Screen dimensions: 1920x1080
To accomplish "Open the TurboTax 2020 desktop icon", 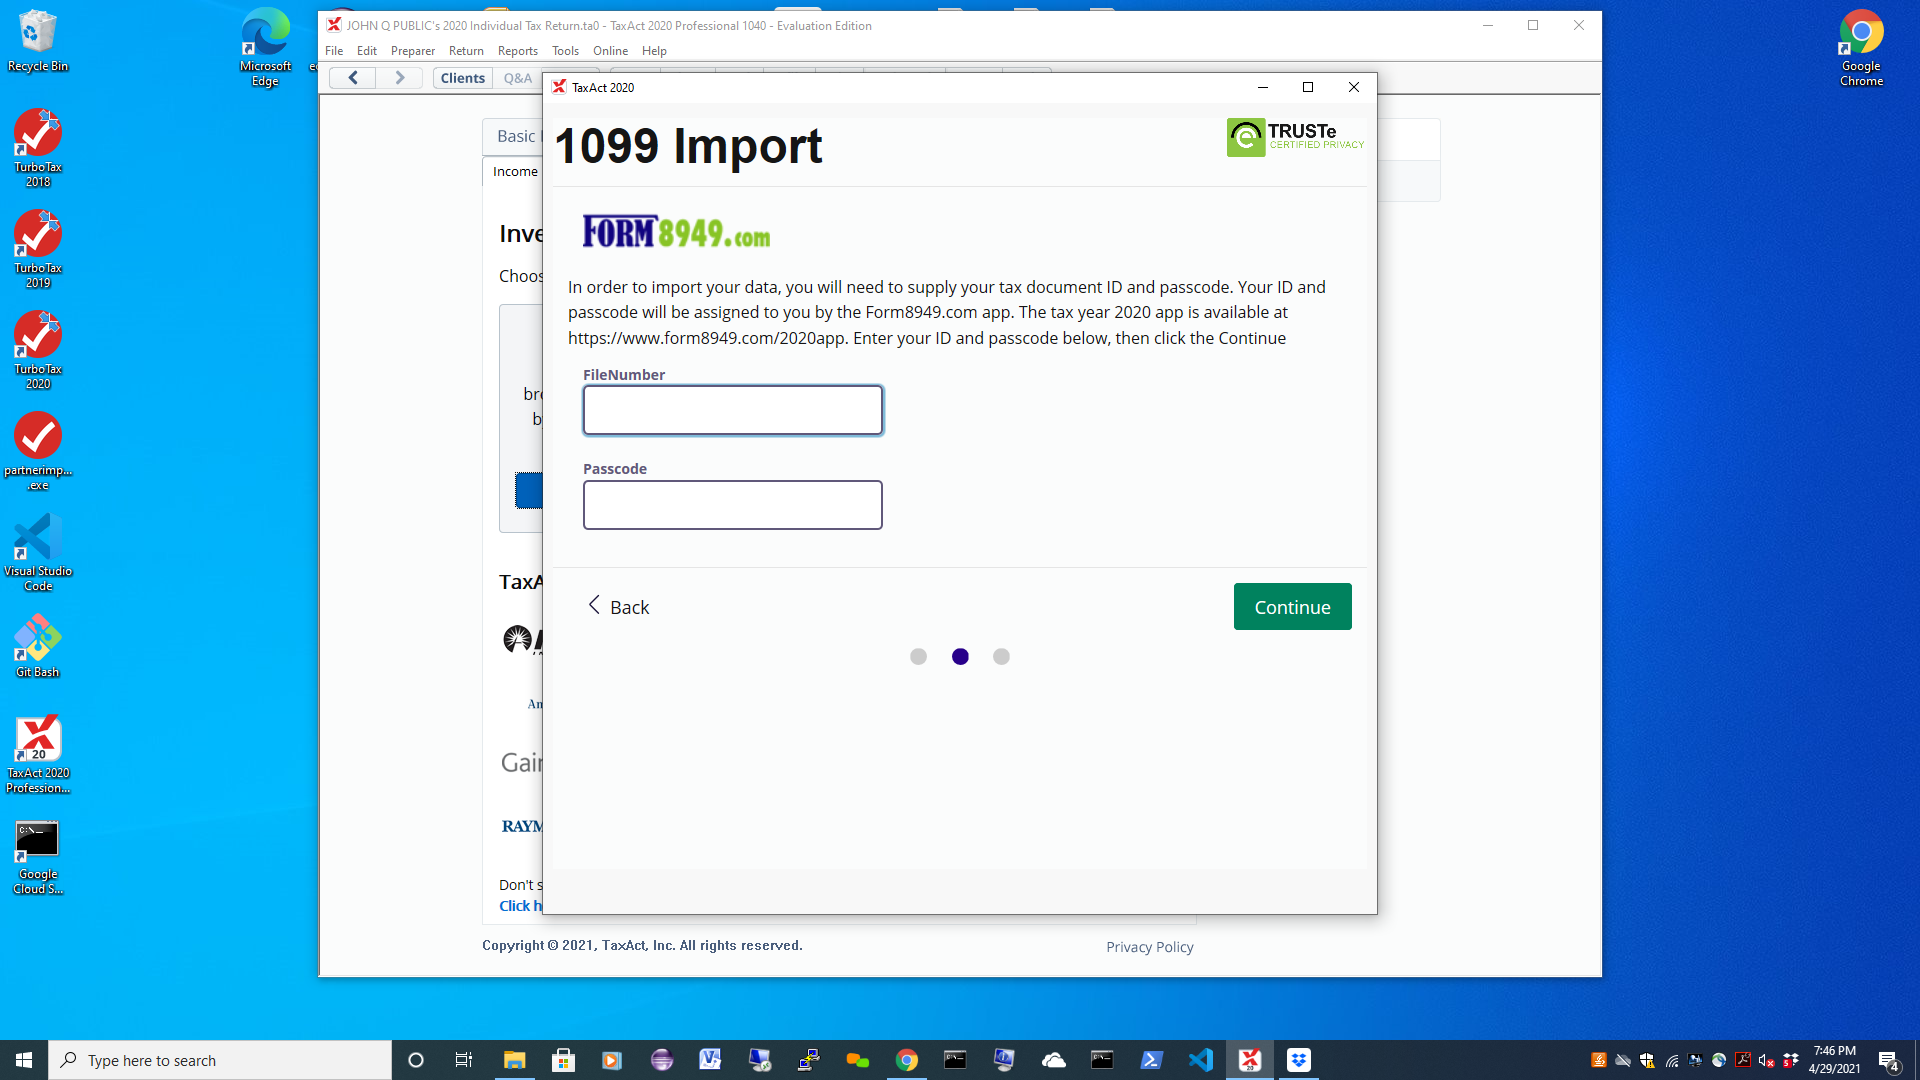I will click(38, 350).
